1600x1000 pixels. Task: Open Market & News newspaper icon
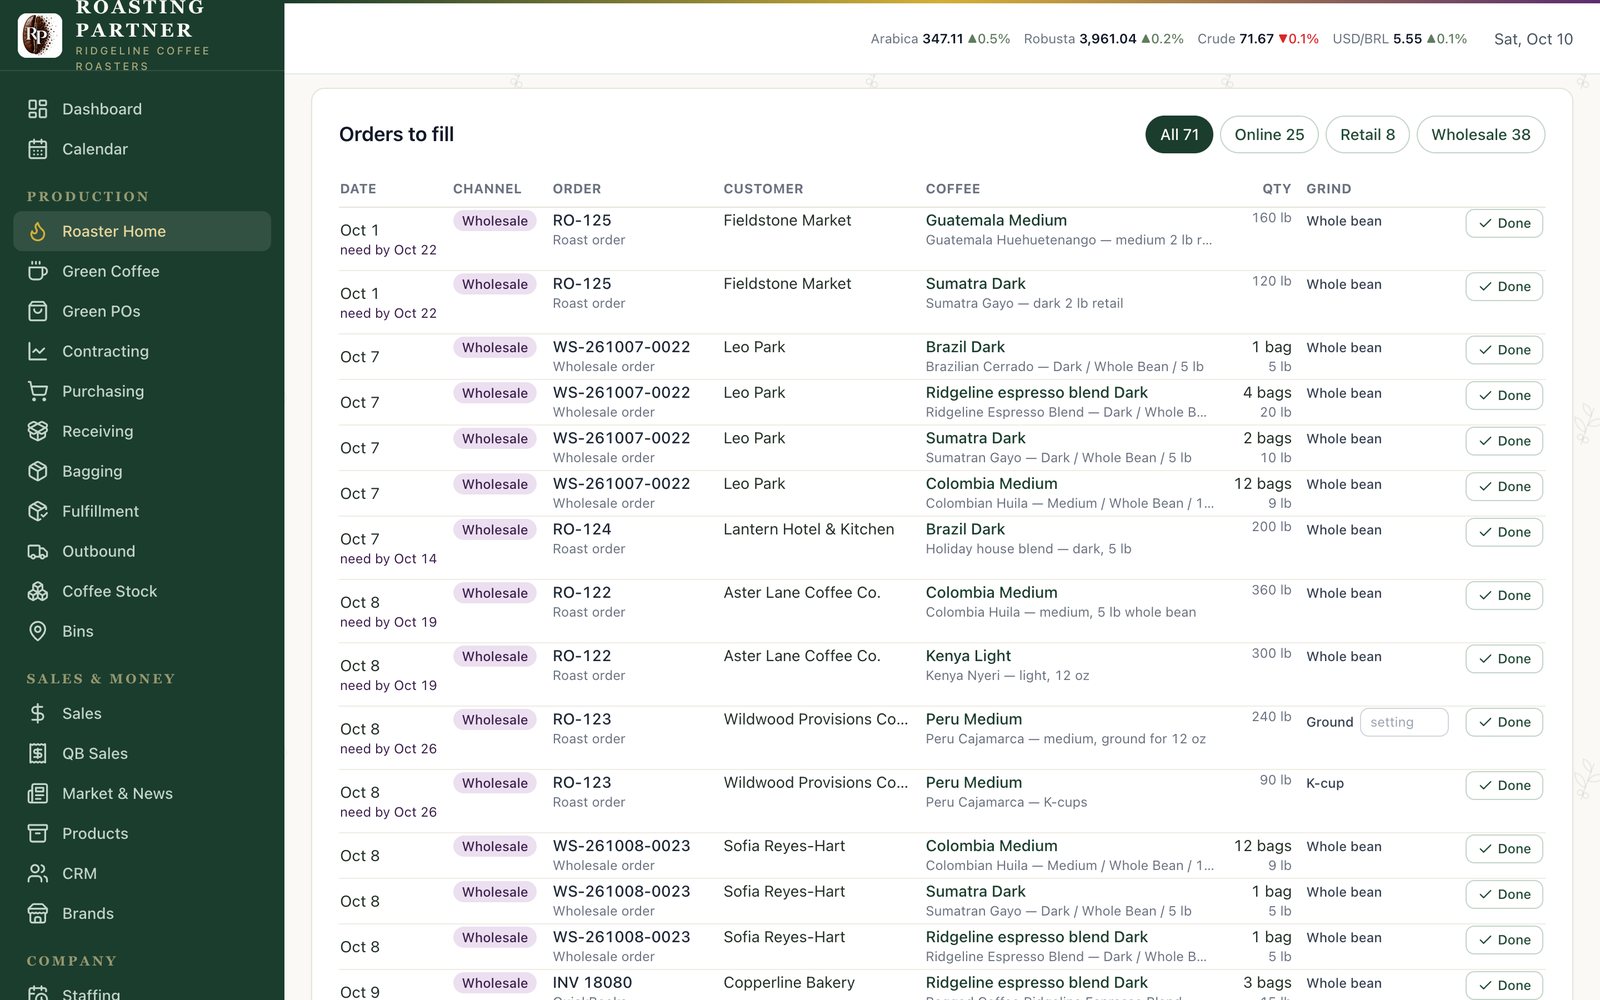[x=38, y=793]
